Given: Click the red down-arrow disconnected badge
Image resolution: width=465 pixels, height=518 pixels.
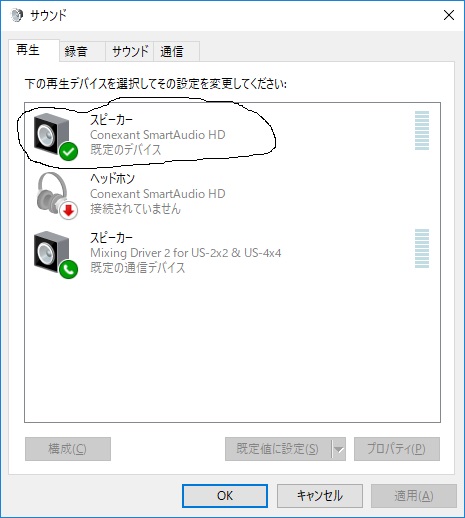Looking at the screenshot, I should point(69,211).
